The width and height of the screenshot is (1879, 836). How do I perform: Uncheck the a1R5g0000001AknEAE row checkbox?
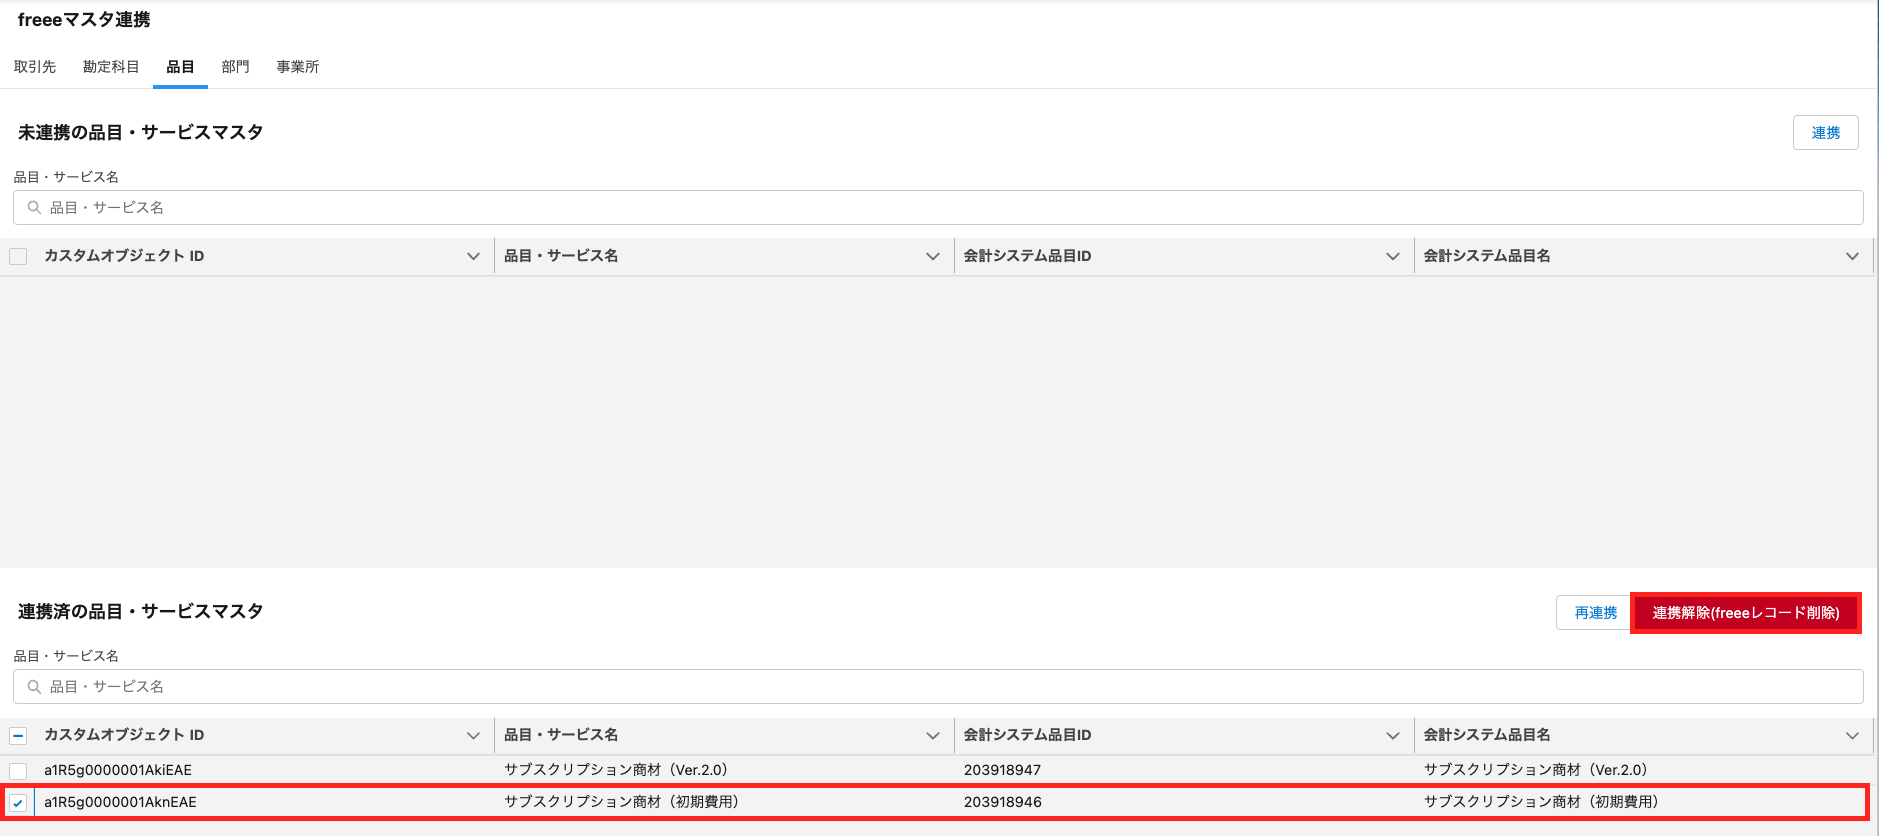click(x=18, y=803)
